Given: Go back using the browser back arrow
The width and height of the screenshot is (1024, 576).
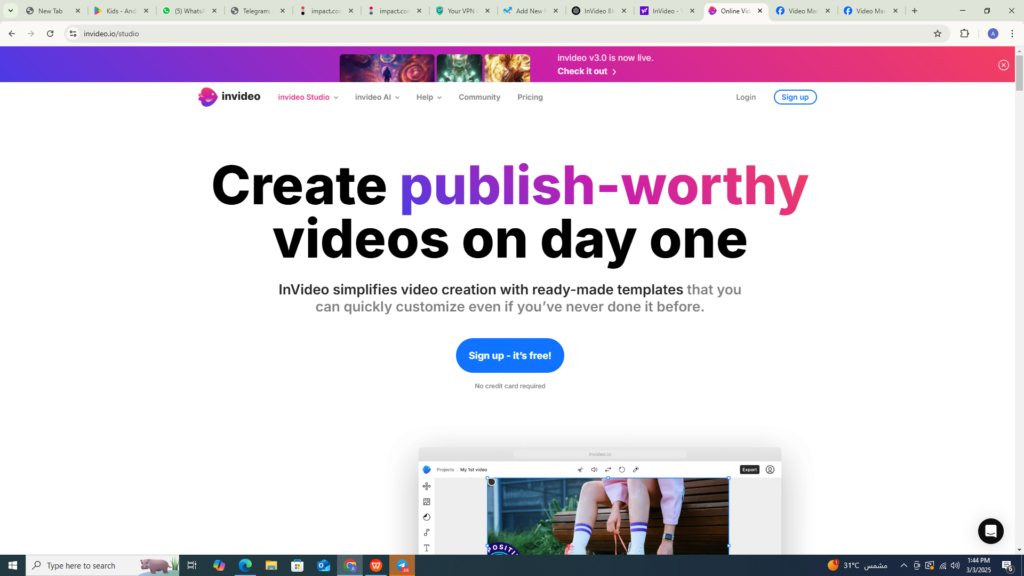Looking at the screenshot, I should tap(12, 33).
